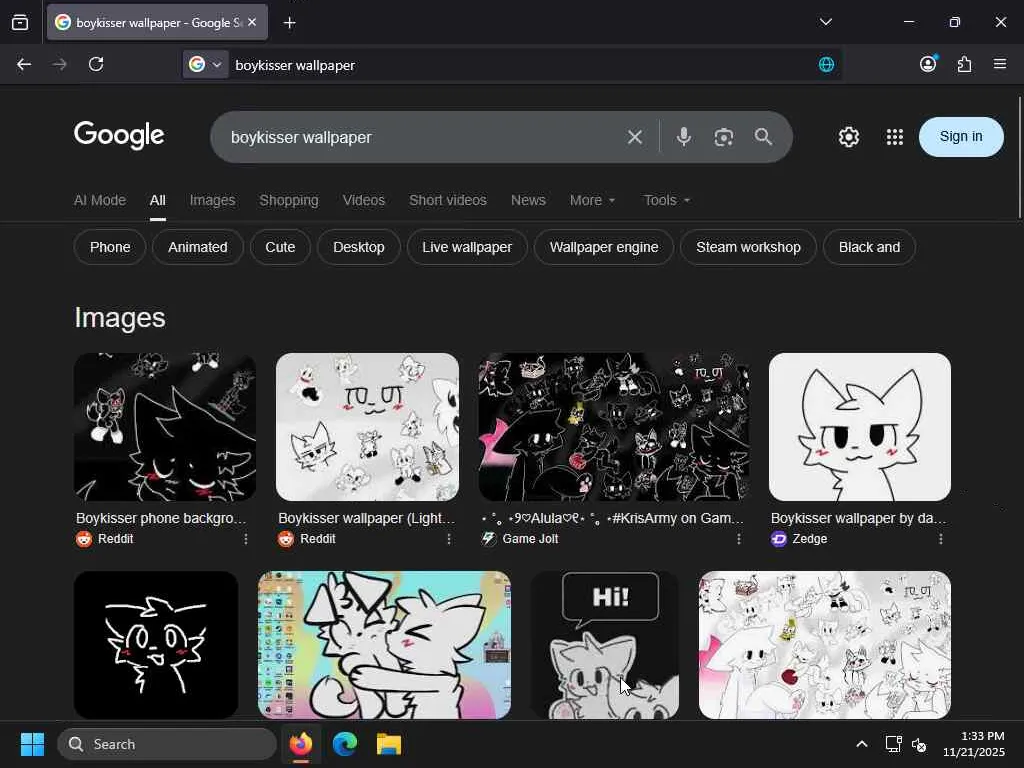Expand the More dropdown
This screenshot has height=768, width=1024.
point(592,200)
